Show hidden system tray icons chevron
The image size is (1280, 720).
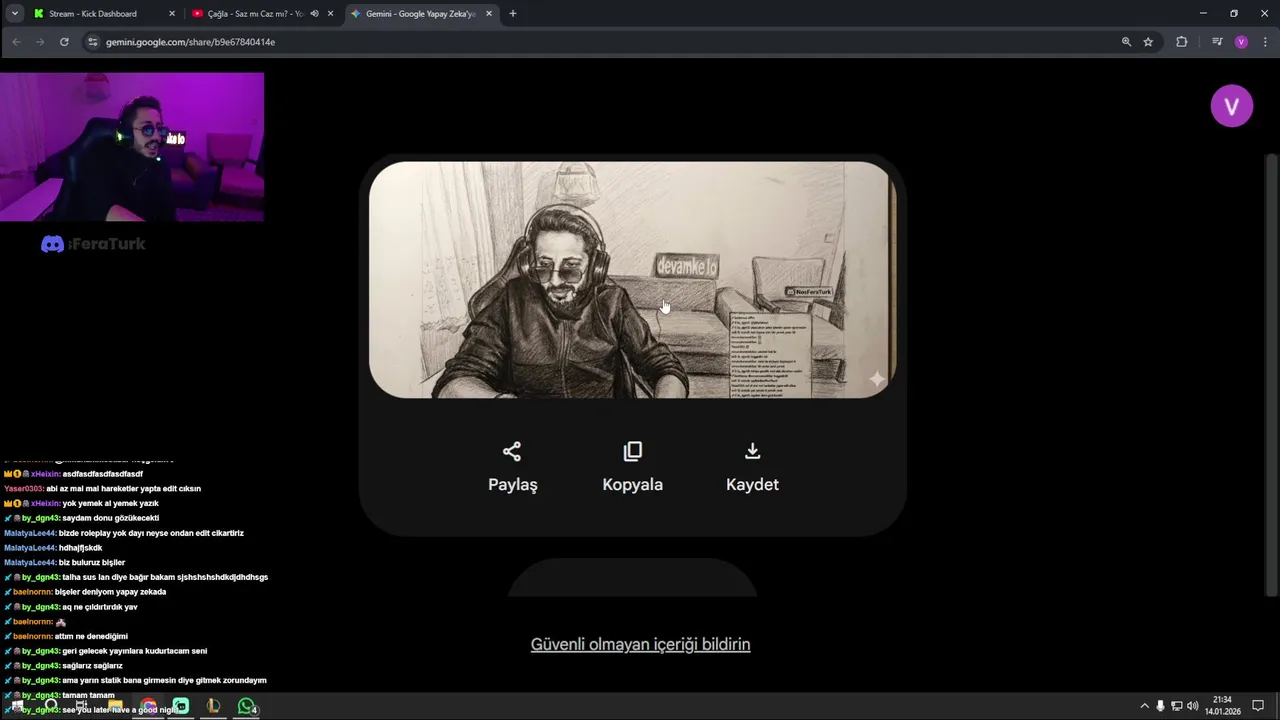pyautogui.click(x=1144, y=706)
